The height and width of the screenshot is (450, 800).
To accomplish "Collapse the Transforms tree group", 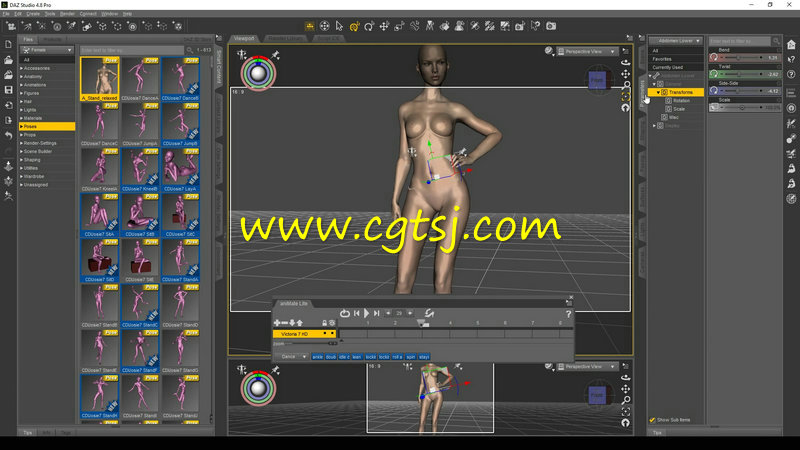I will click(658, 92).
